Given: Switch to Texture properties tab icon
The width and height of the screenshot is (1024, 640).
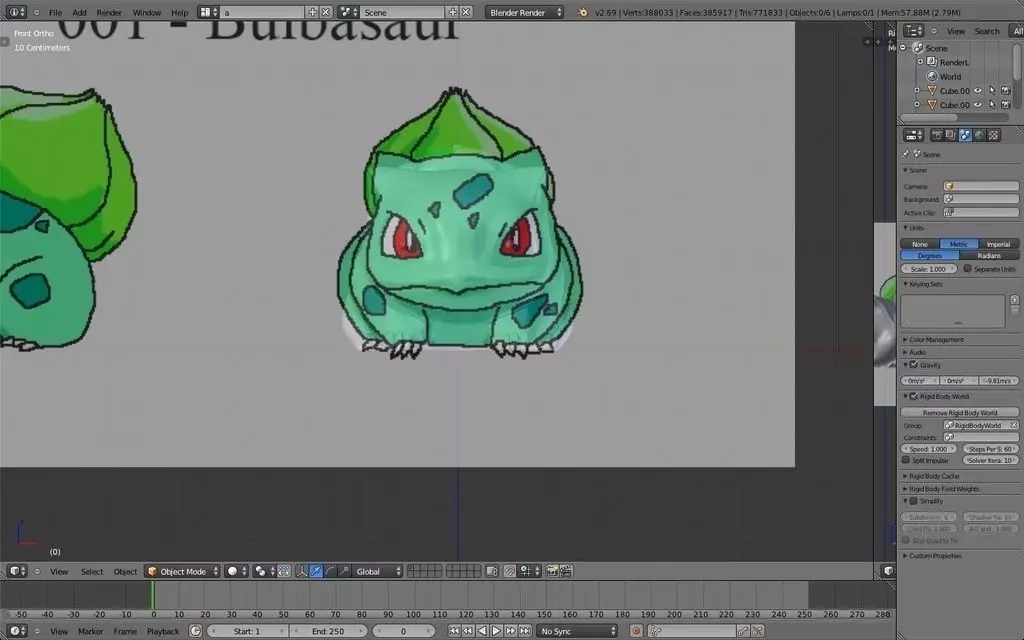Looking at the screenshot, I should tap(993, 135).
